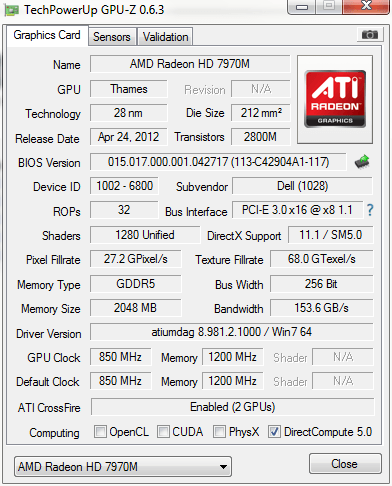Select the Graphics Card tab
Viewport: 392px width, 486px height.
pos(47,35)
